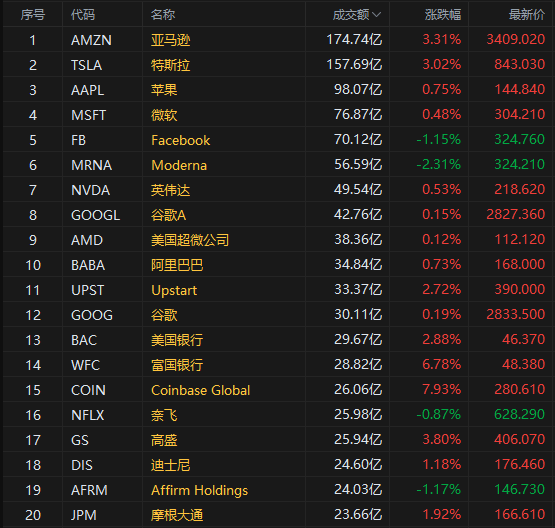Open the Moderna stock name
The width and height of the screenshot is (555, 528).
(x=179, y=165)
